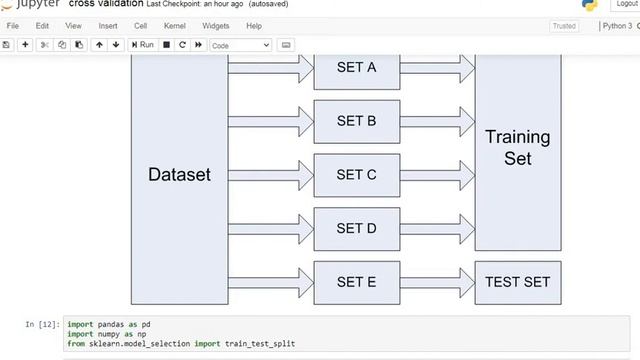Open the Edit menu

click(x=42, y=26)
